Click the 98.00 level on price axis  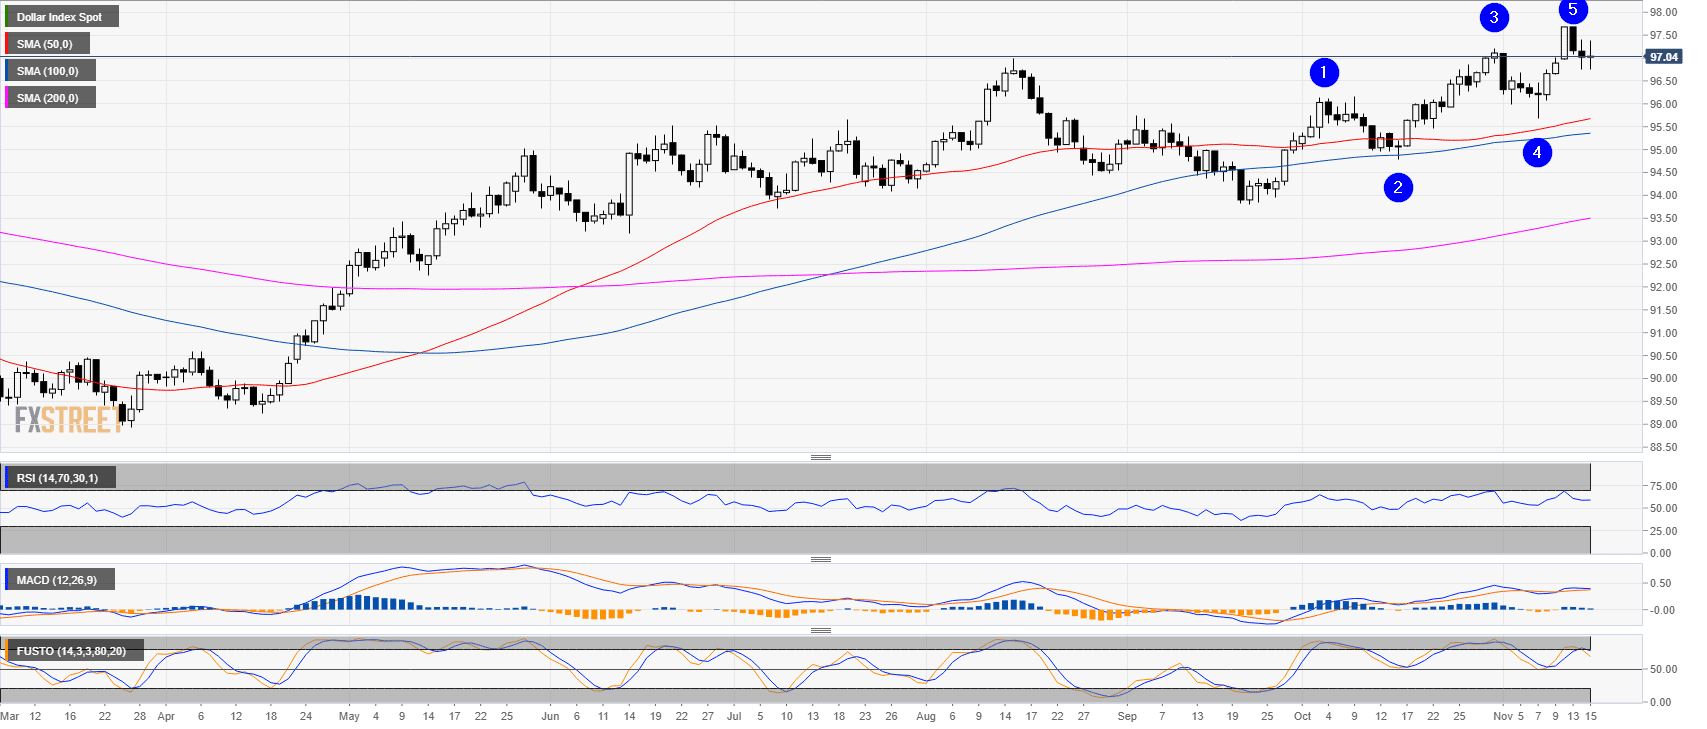point(1663,12)
